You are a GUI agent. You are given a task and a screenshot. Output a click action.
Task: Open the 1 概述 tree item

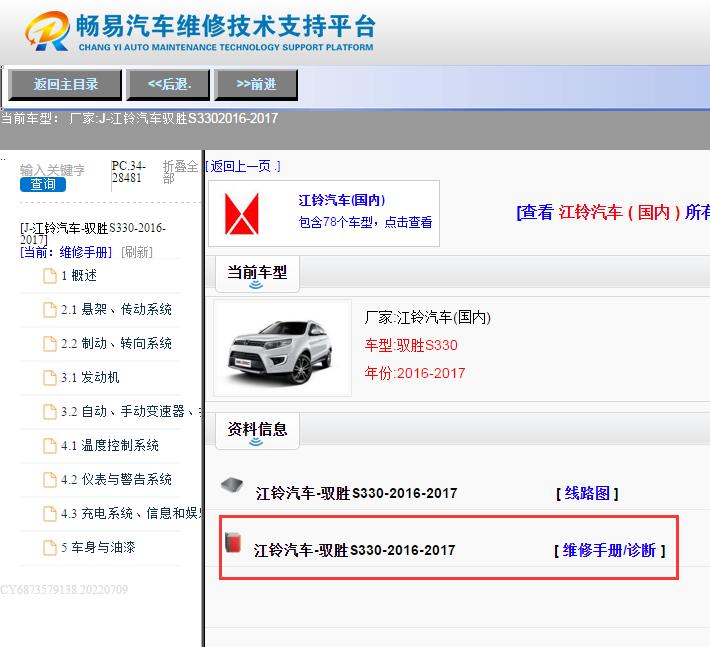click(x=79, y=275)
